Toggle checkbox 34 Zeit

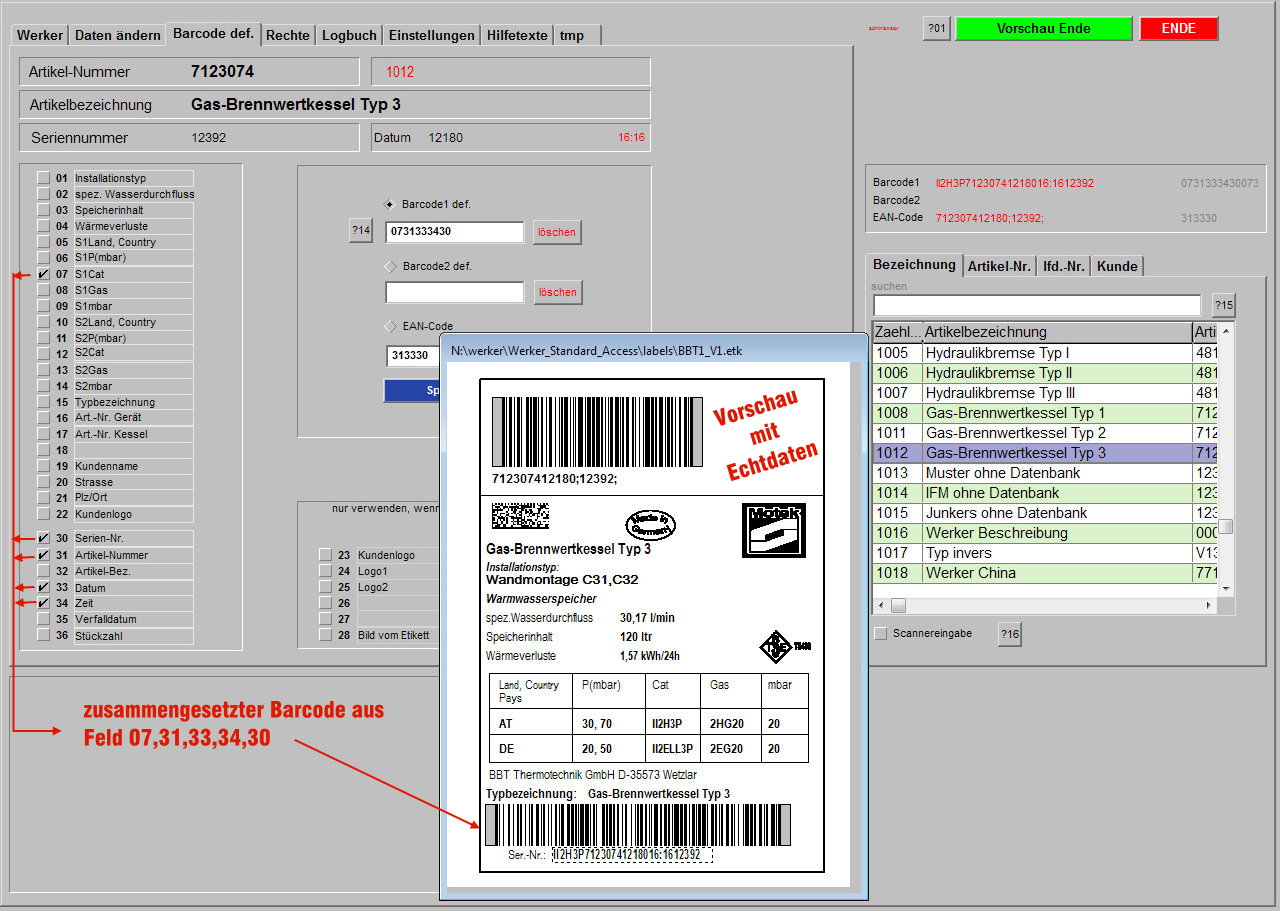click(43, 603)
